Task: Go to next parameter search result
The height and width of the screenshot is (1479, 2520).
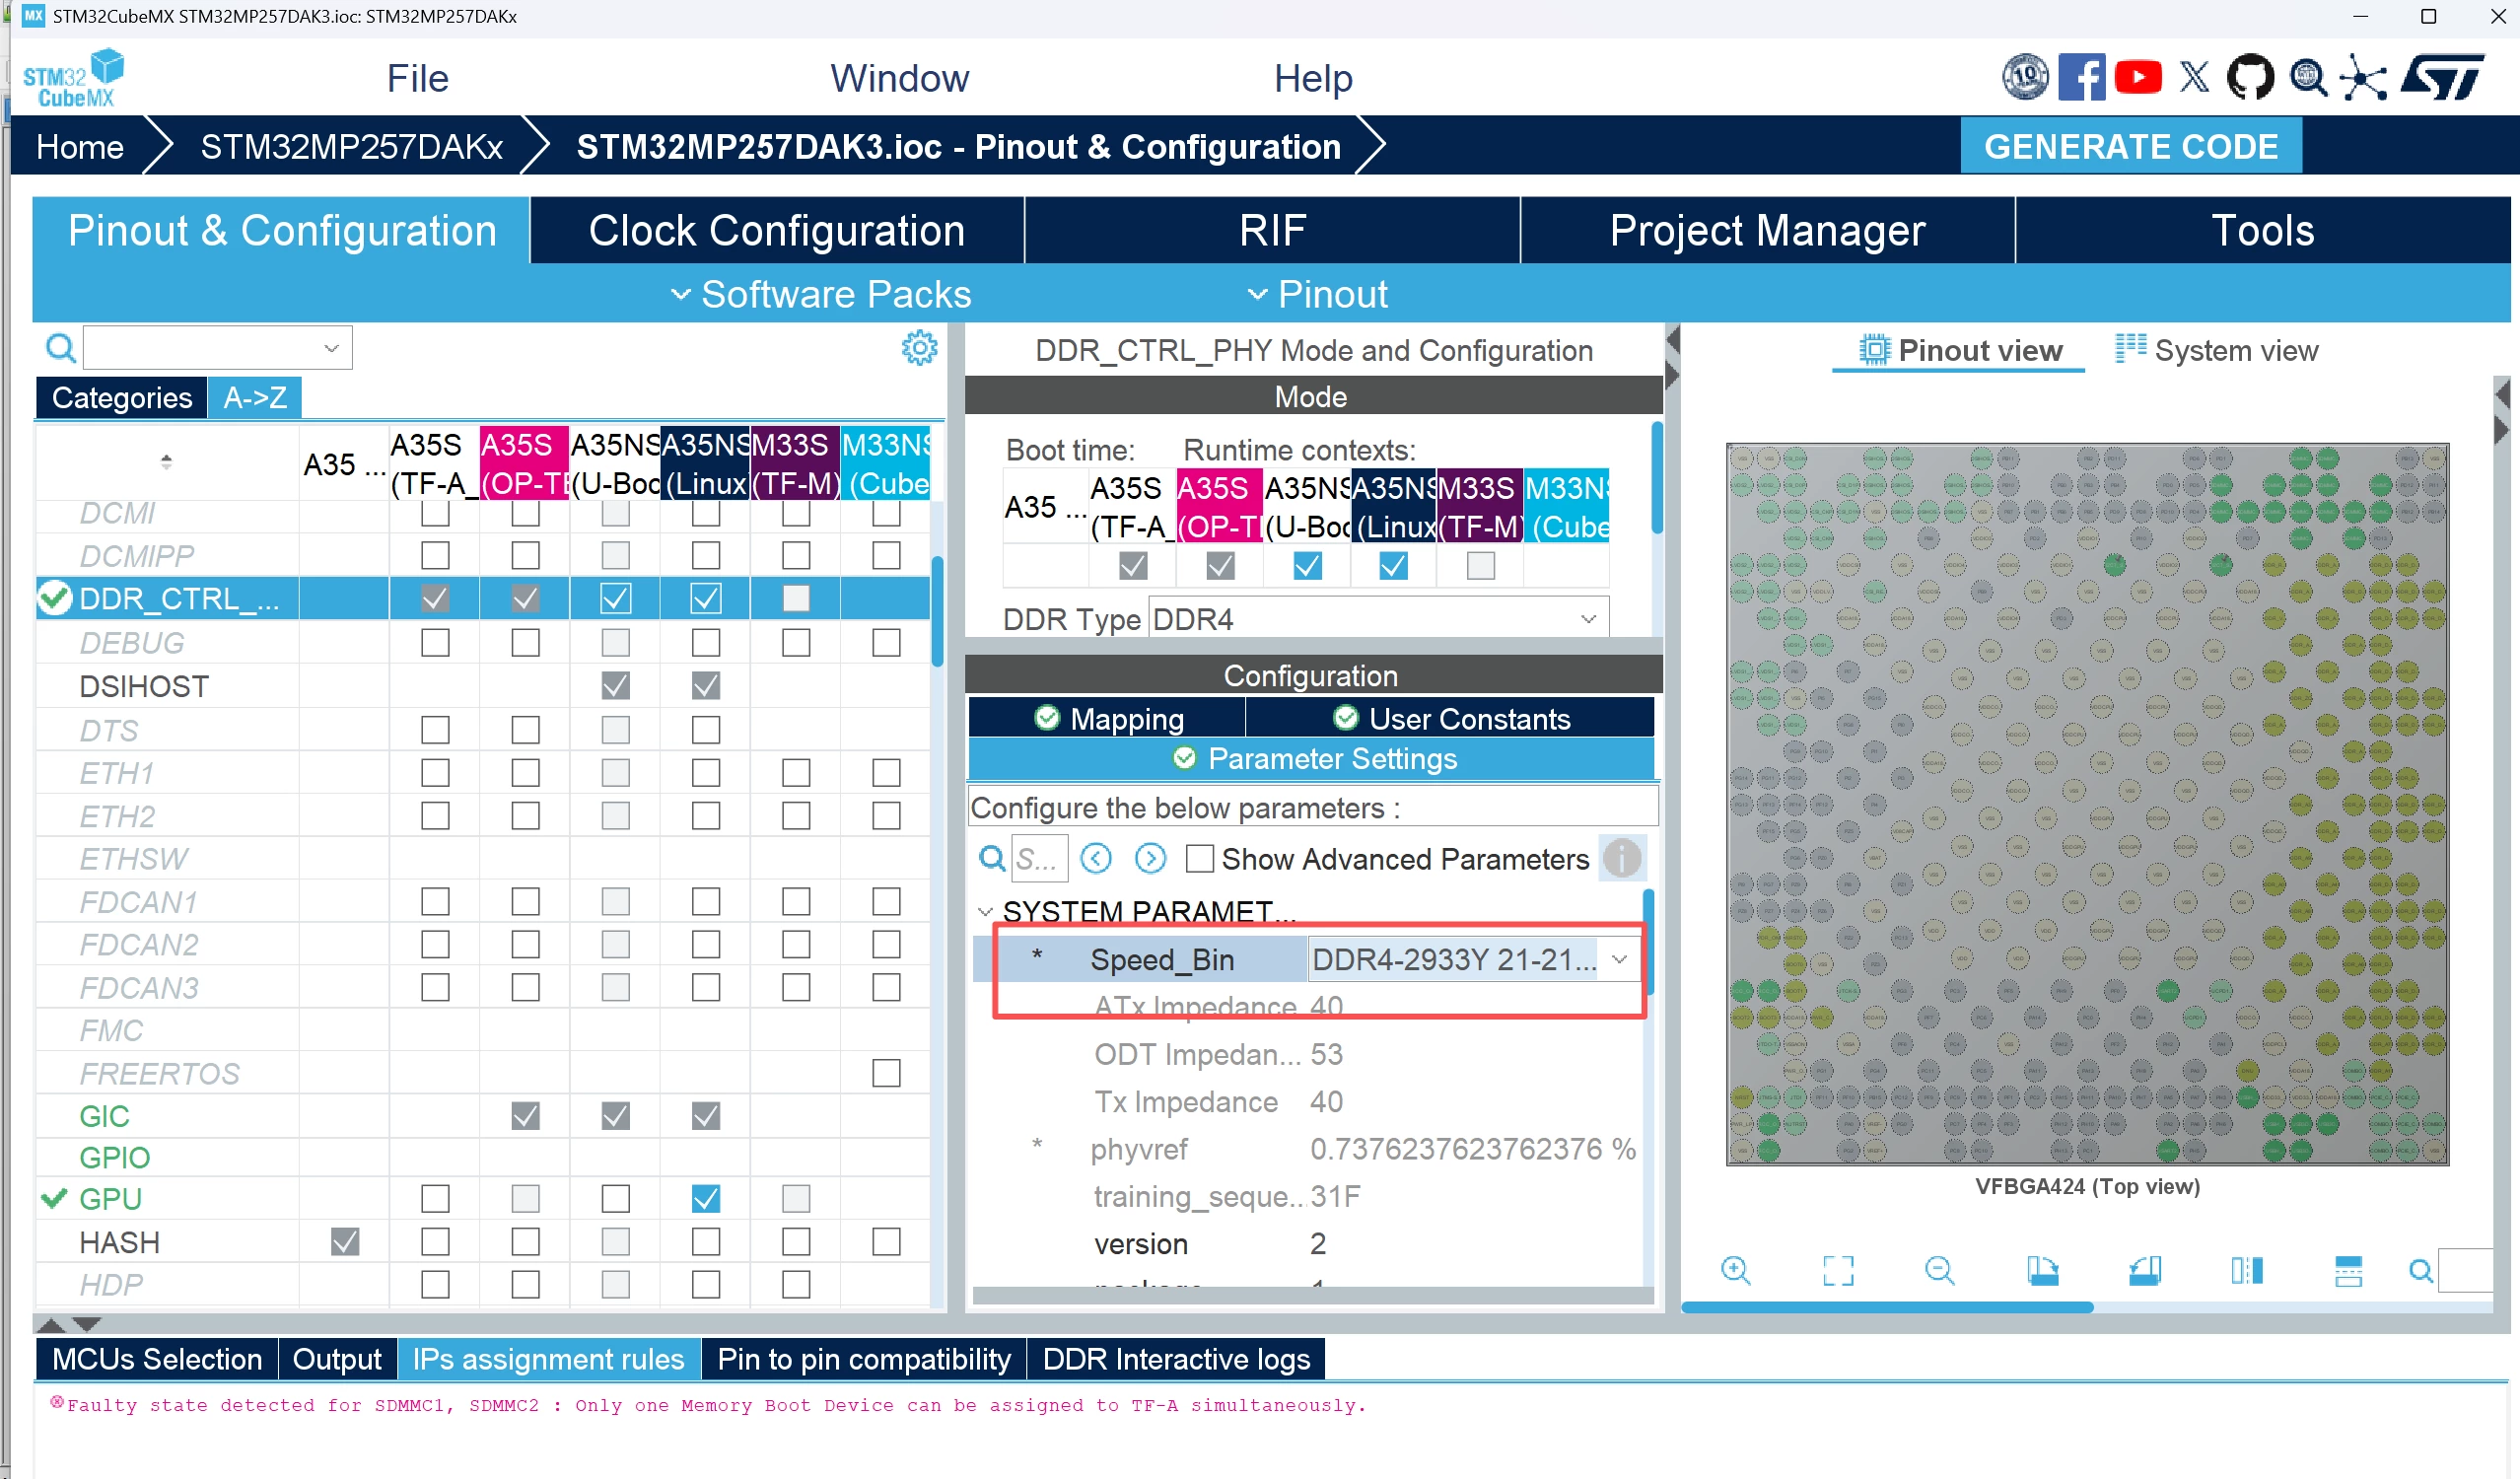Action: pos(1150,858)
